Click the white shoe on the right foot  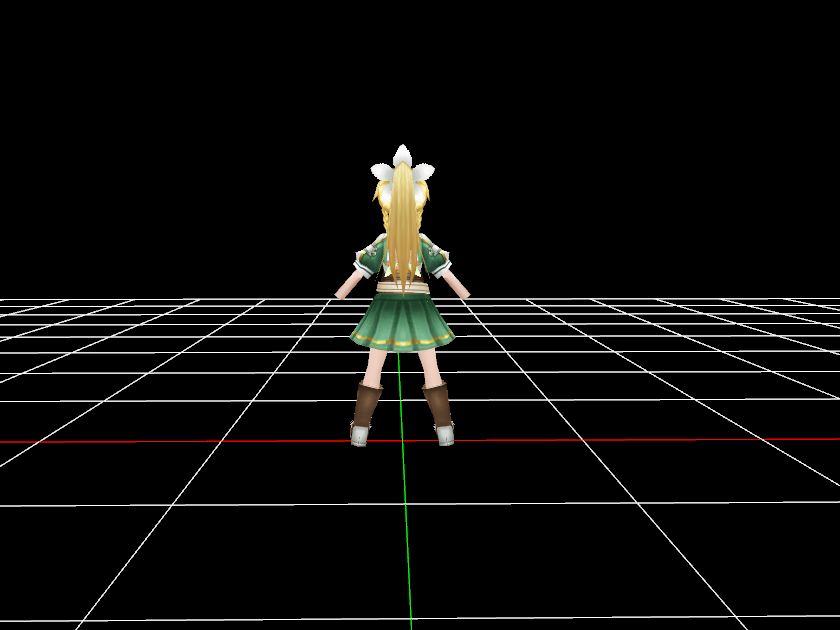click(445, 434)
